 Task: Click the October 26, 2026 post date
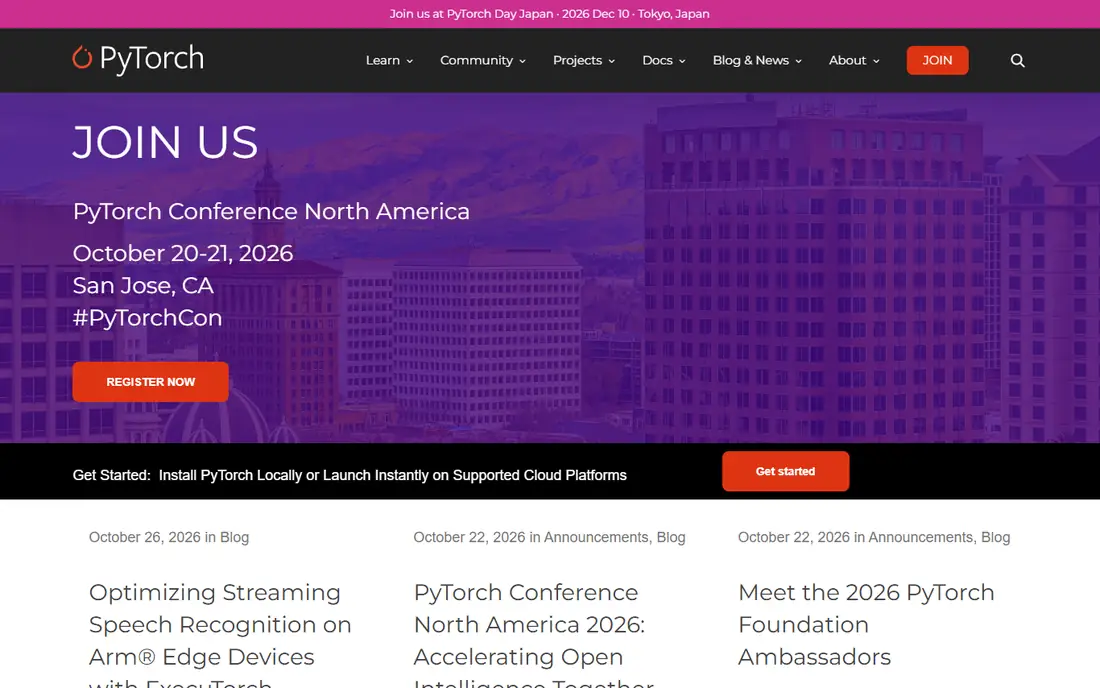[145, 537]
